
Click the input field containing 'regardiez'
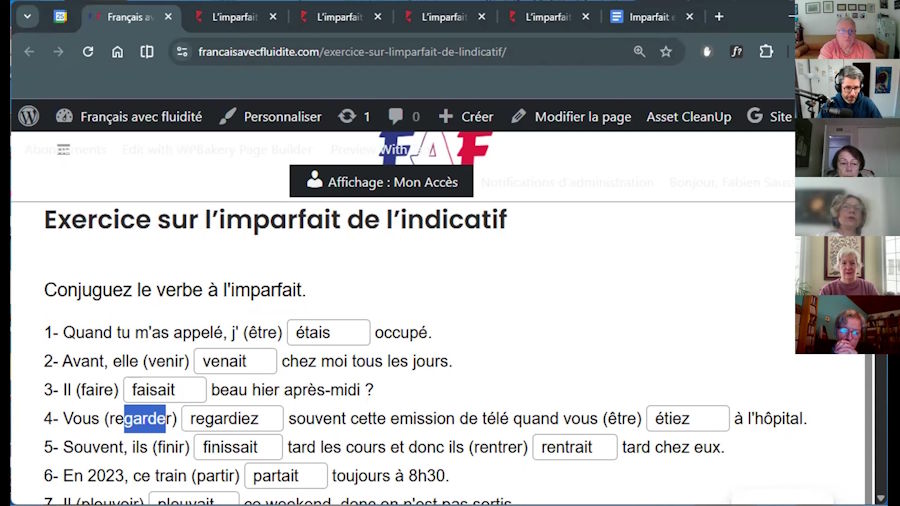point(232,419)
